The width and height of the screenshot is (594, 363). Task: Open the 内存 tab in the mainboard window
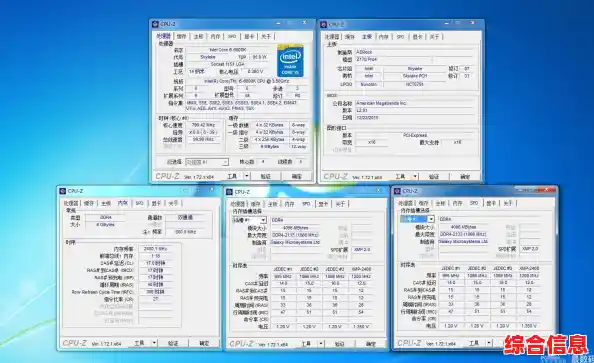click(x=384, y=37)
